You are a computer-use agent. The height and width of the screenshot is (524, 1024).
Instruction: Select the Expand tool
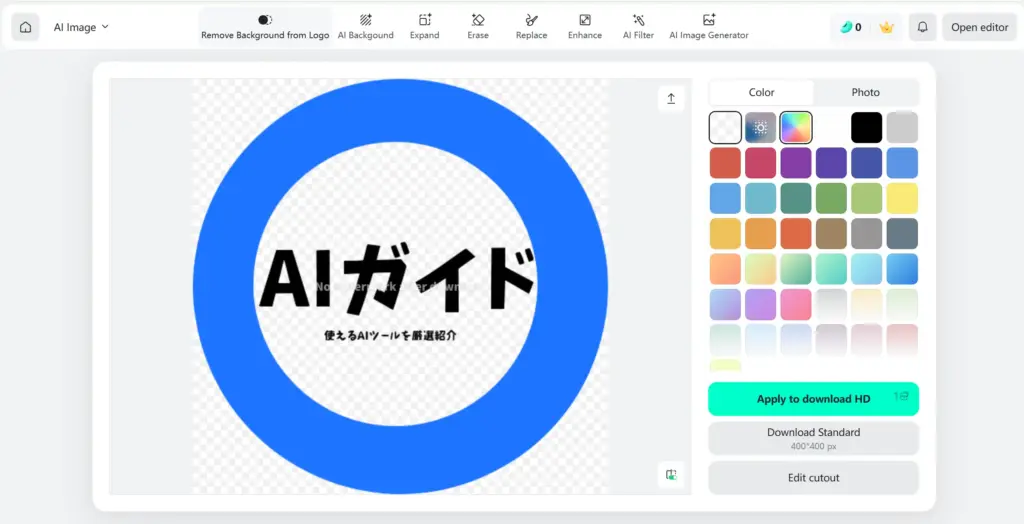tap(424, 27)
